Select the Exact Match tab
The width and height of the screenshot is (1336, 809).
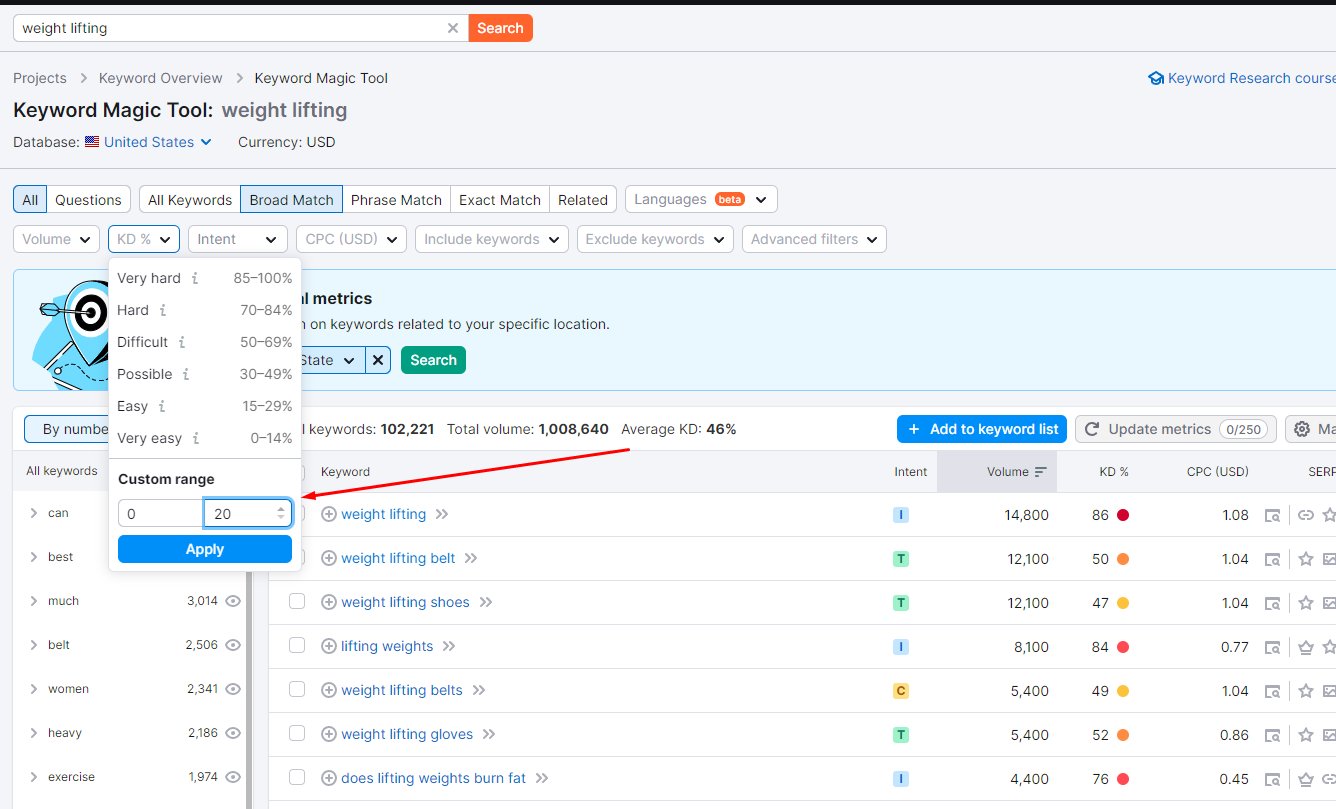tap(500, 200)
